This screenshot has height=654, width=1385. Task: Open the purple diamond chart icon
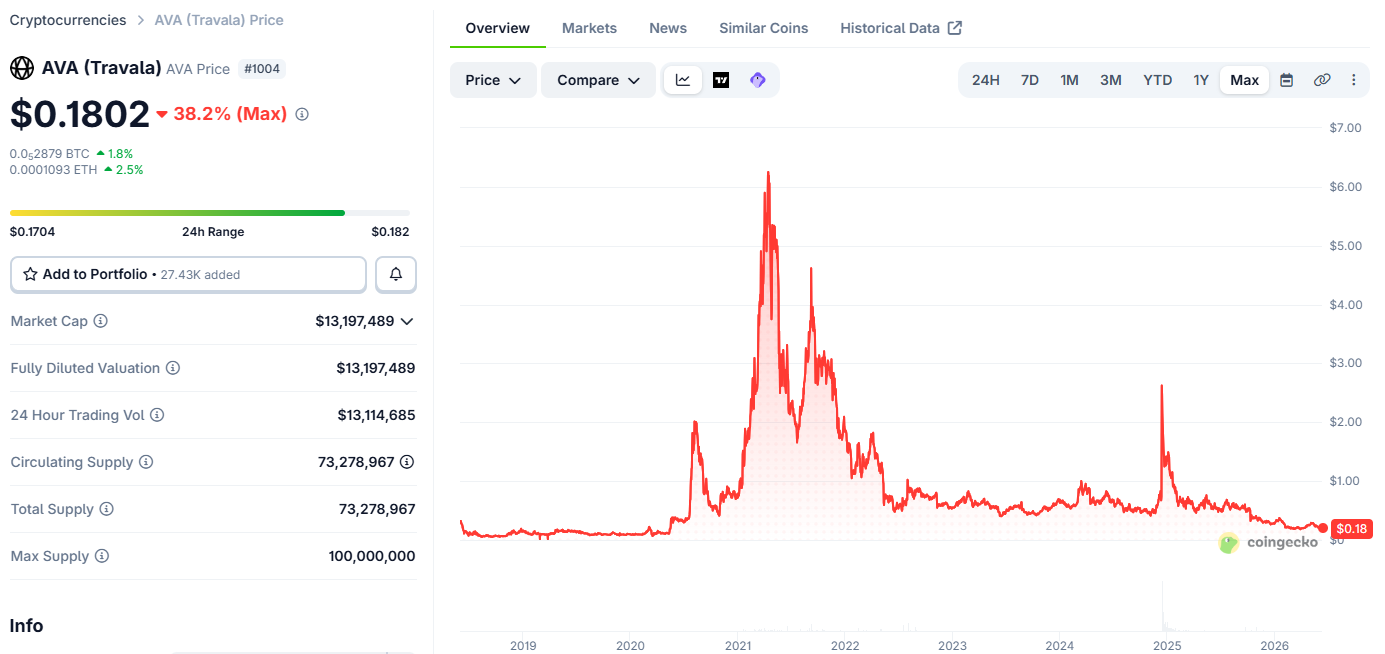pyautogui.click(x=757, y=80)
